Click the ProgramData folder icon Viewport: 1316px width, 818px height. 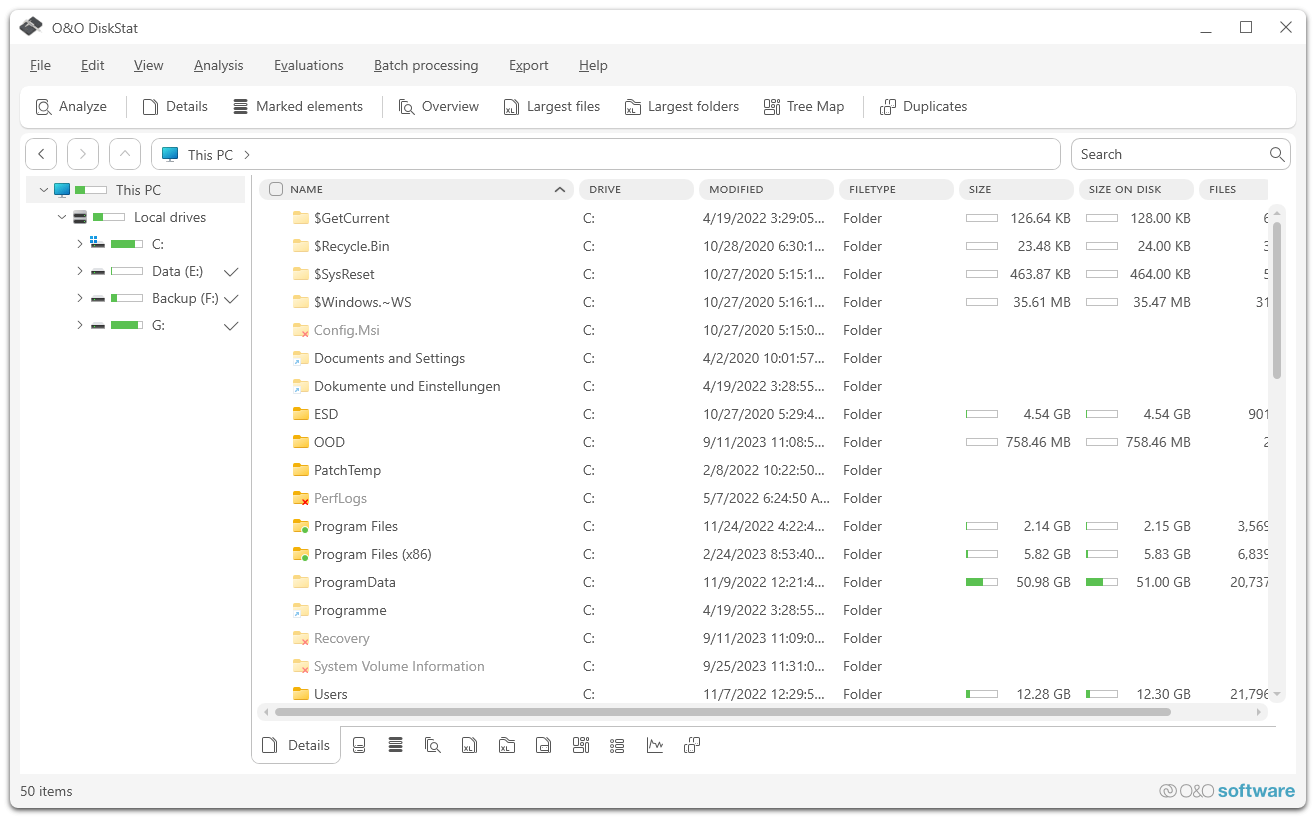pyautogui.click(x=300, y=582)
